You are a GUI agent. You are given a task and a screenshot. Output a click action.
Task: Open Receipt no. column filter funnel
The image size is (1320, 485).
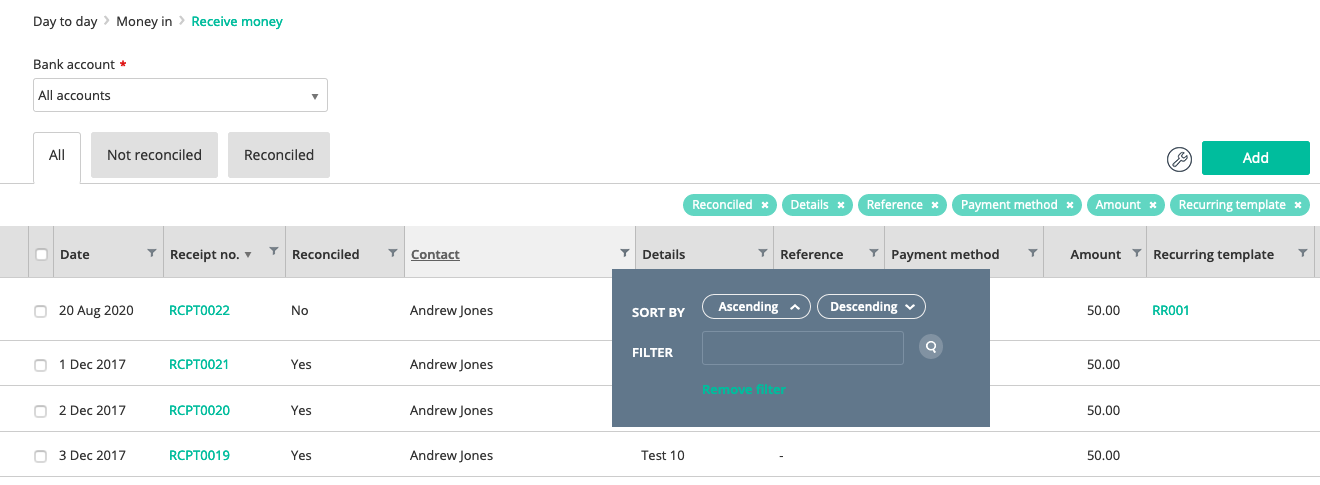[x=273, y=253]
